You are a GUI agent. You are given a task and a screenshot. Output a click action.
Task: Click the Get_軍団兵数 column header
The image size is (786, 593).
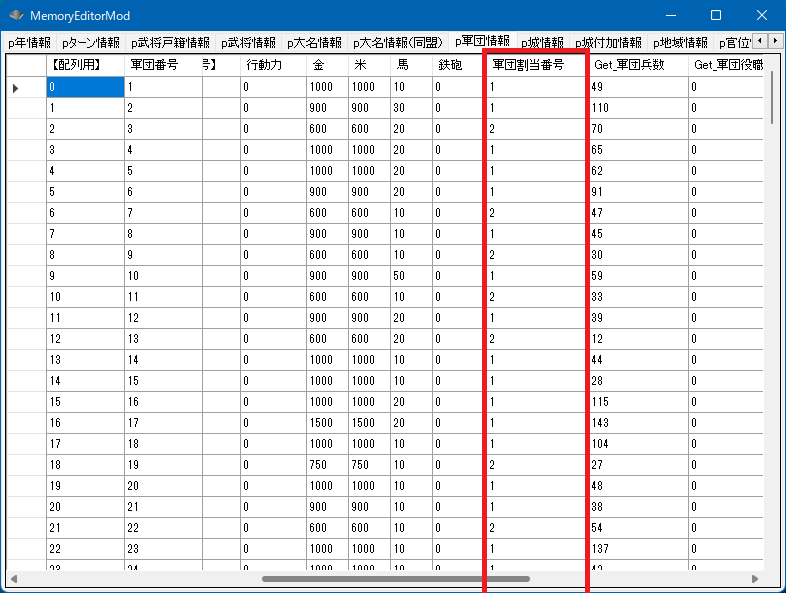coord(637,65)
